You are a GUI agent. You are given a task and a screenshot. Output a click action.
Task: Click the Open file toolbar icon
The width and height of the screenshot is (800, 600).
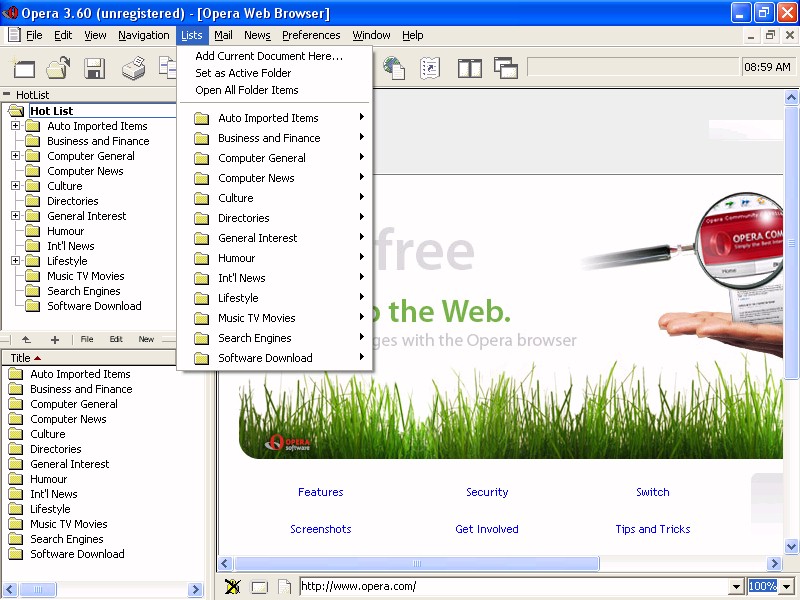[x=58, y=68]
